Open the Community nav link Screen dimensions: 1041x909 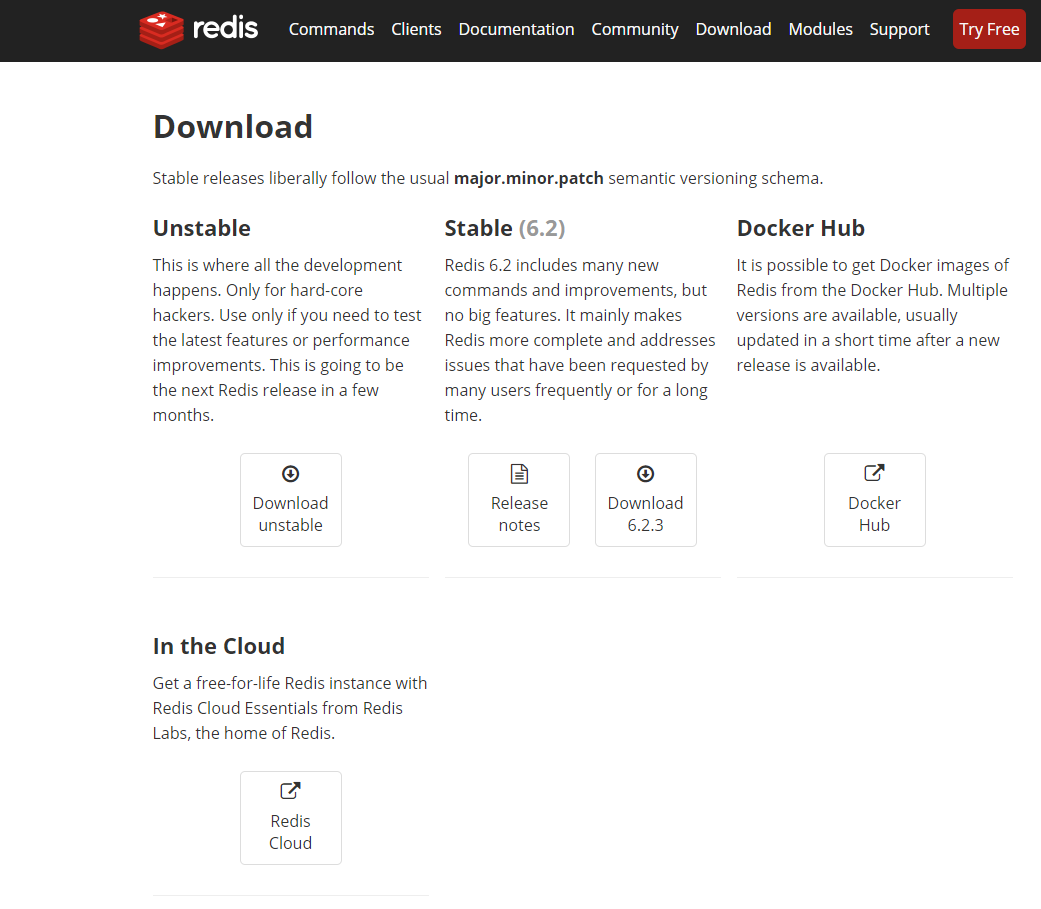635,29
